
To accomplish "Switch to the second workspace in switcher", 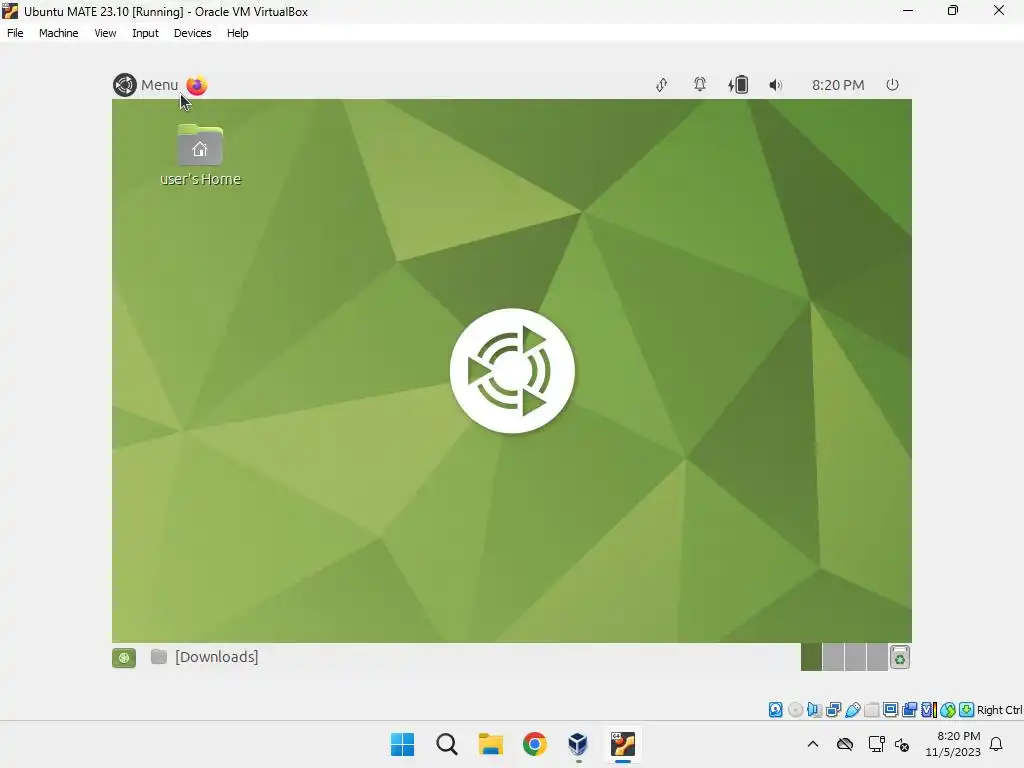I will pos(833,657).
